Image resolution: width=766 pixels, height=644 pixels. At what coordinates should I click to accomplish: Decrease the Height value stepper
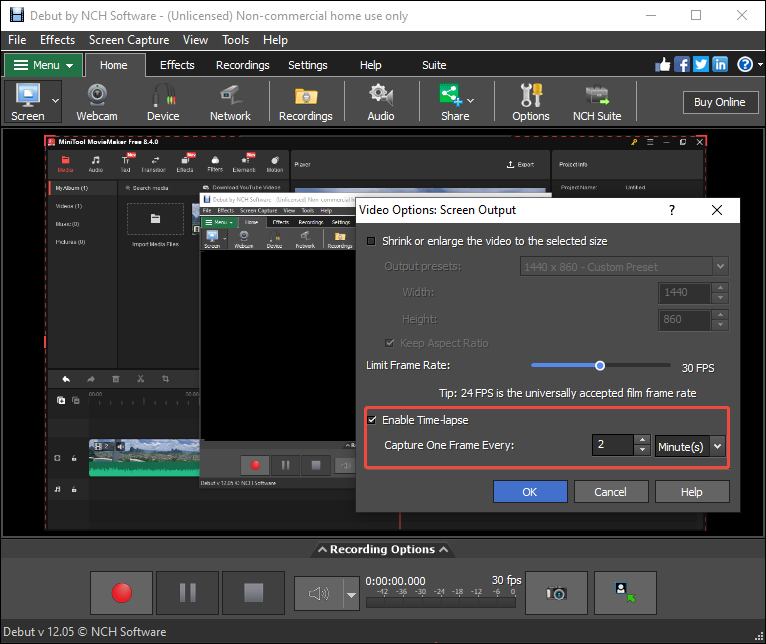point(720,325)
